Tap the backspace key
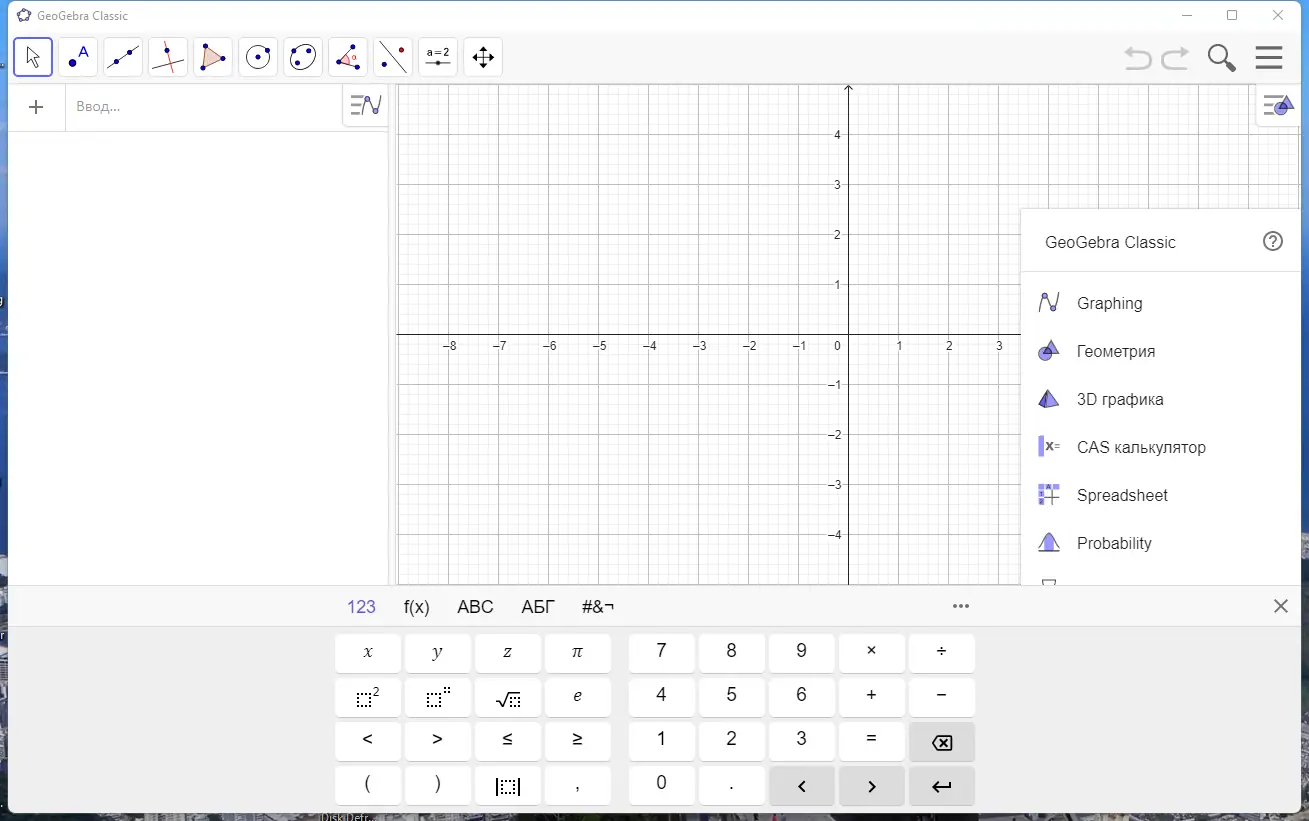1309x821 pixels. (941, 741)
